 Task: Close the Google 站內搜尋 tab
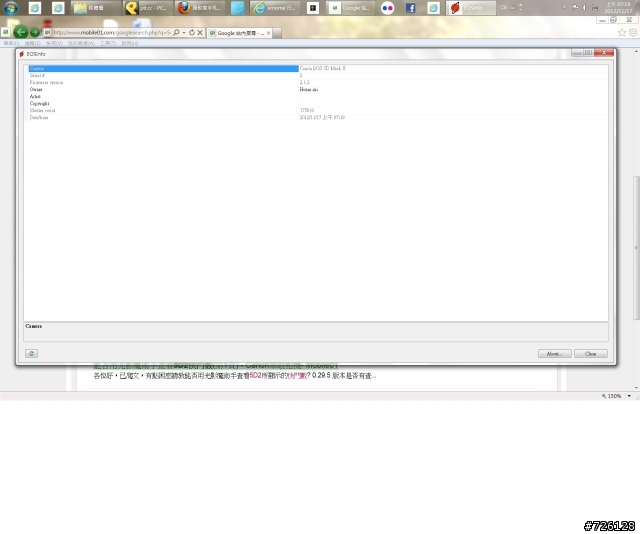pyautogui.click(x=269, y=33)
